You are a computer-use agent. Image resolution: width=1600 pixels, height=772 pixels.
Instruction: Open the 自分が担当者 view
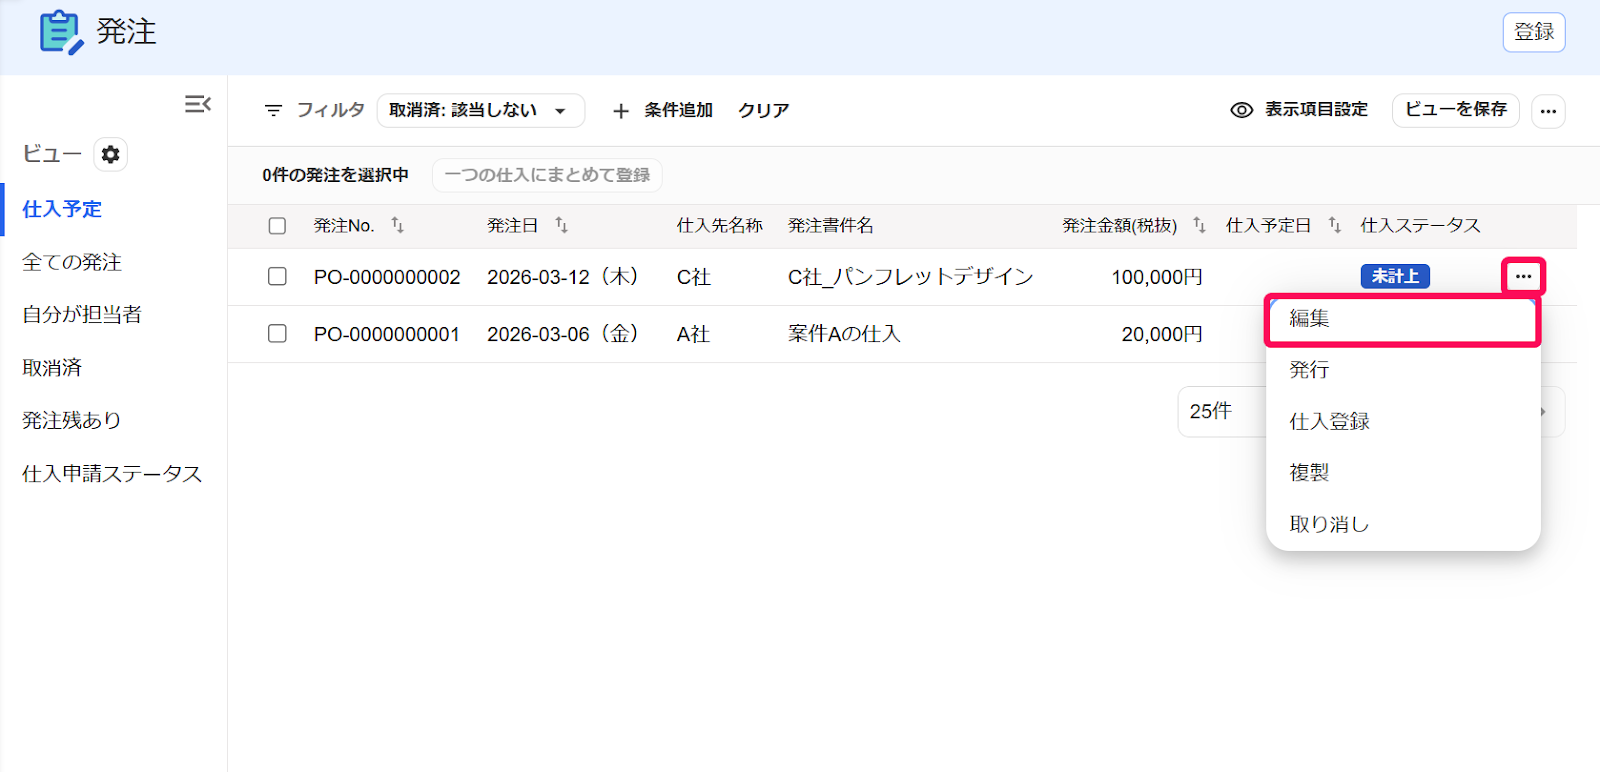pyautogui.click(x=82, y=314)
